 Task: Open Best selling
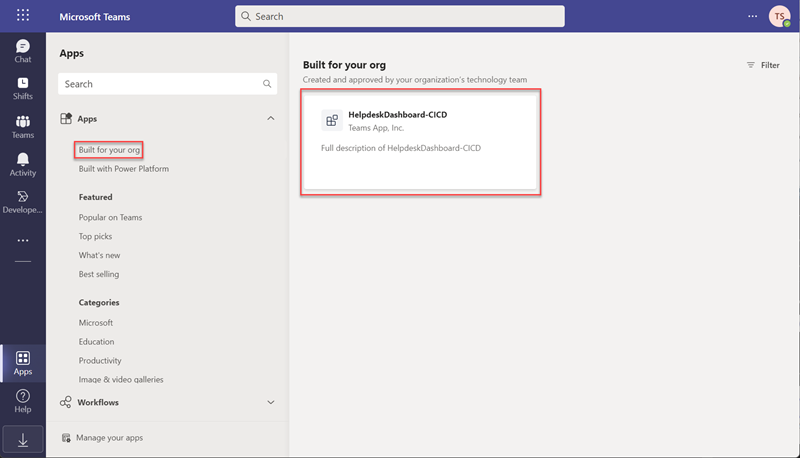tap(99, 274)
